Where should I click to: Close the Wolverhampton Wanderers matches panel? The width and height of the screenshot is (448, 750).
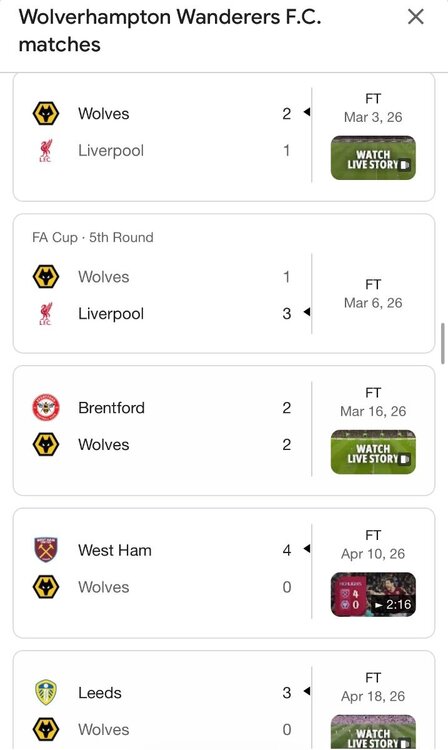[415, 17]
